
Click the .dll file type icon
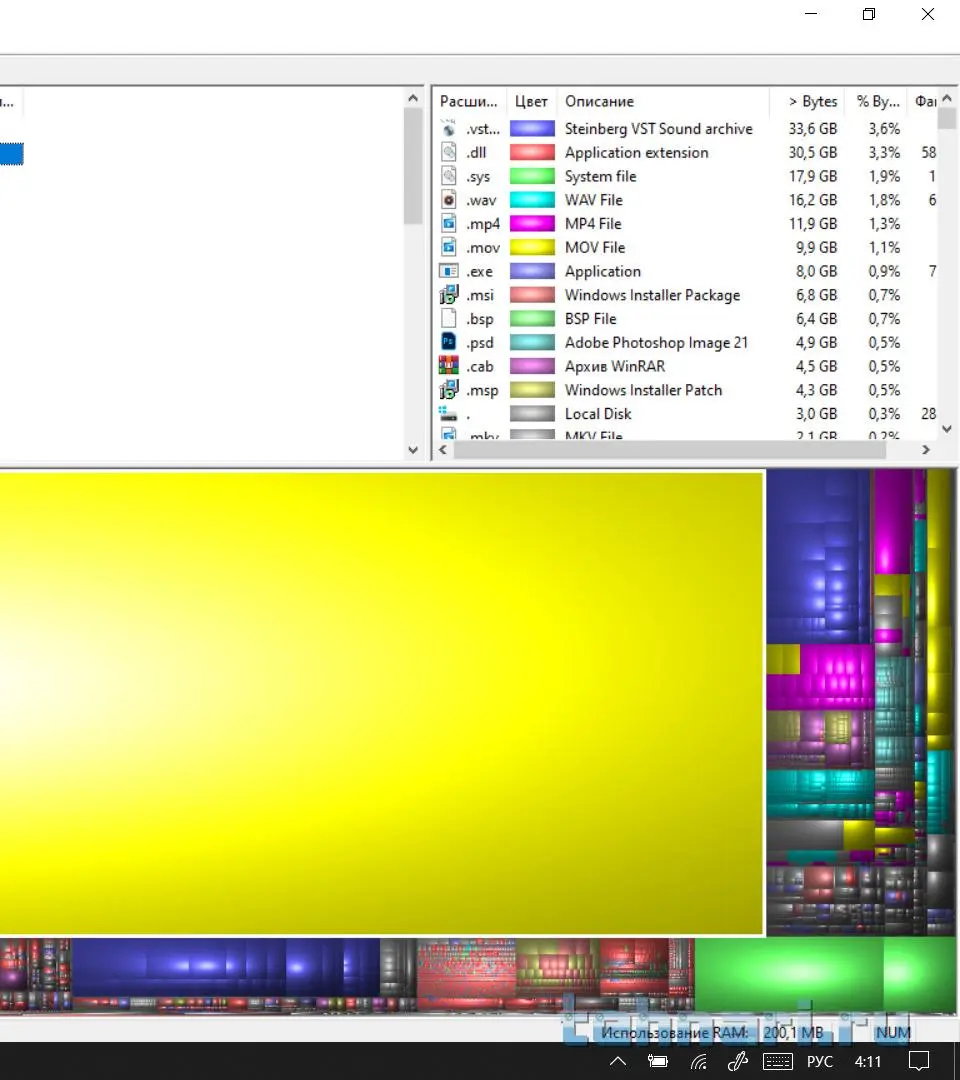pos(448,152)
